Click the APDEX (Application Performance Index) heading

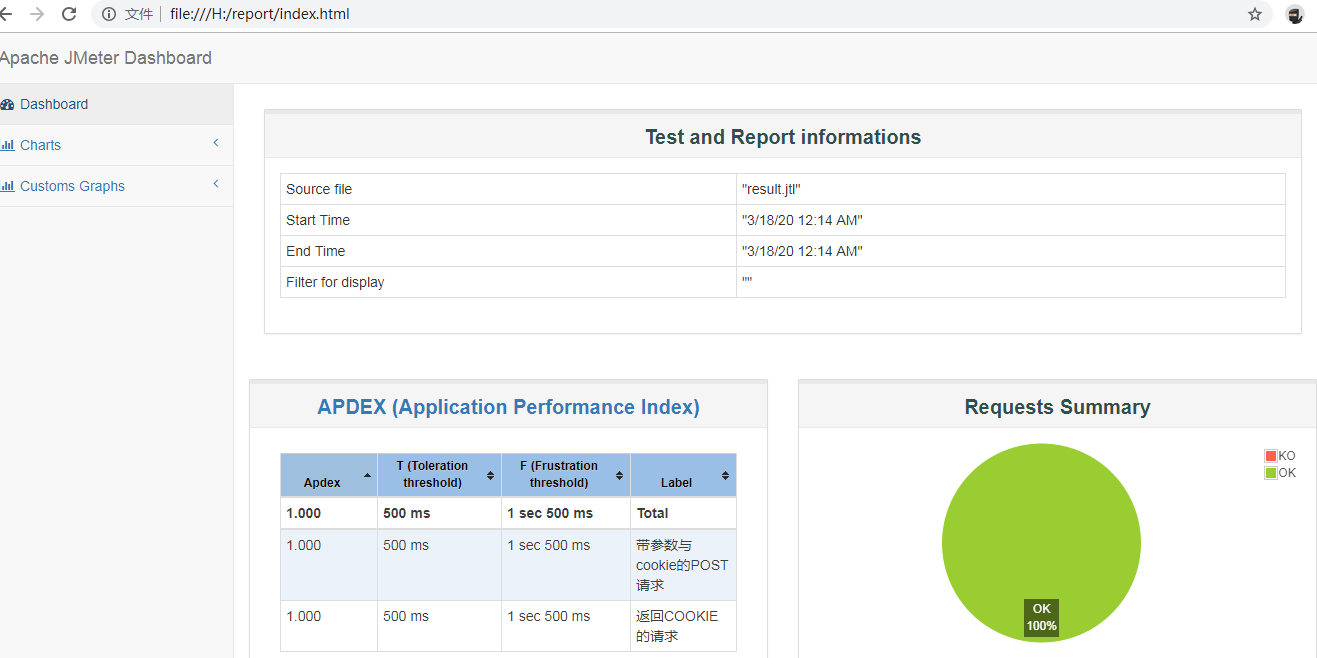[x=508, y=407]
